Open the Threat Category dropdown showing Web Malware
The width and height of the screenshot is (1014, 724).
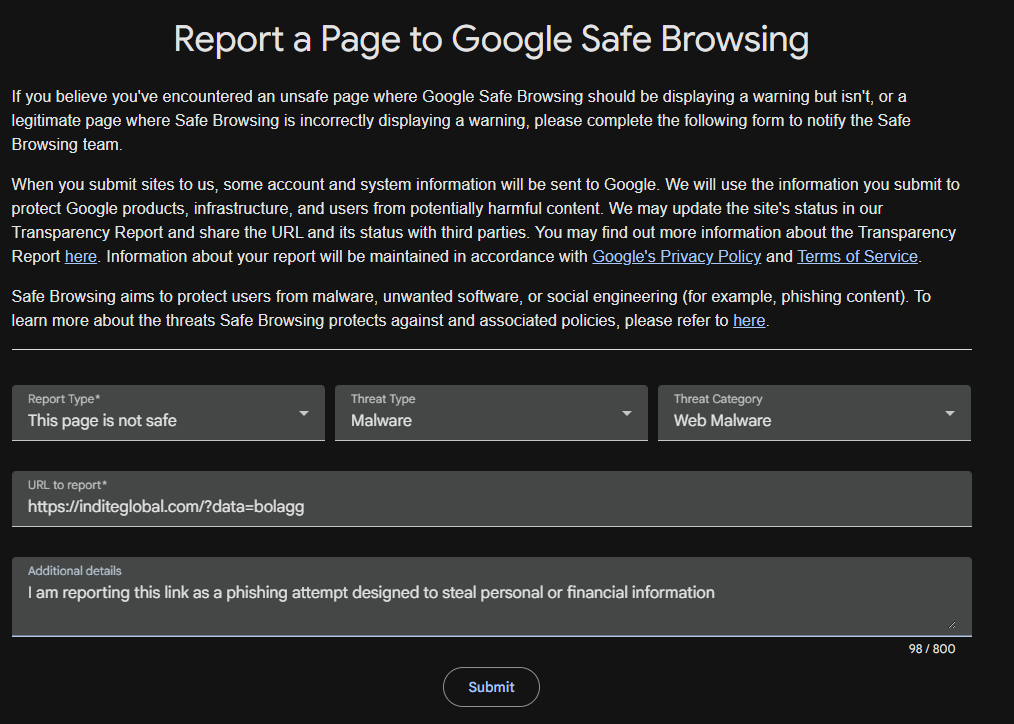point(814,412)
